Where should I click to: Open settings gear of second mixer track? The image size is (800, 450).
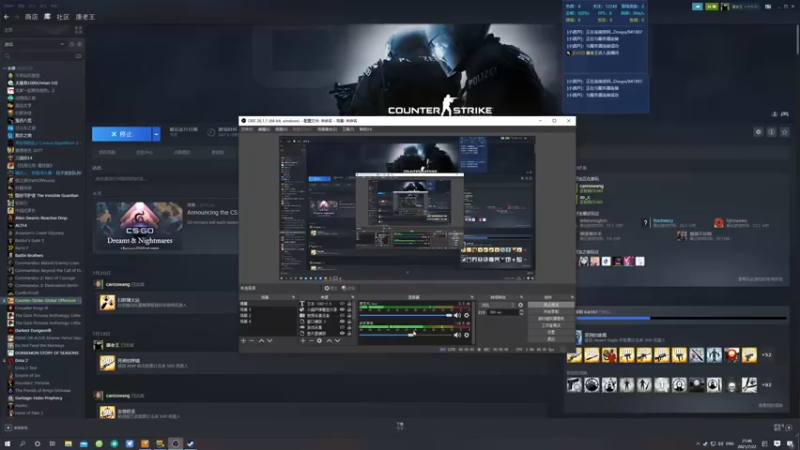(466, 335)
